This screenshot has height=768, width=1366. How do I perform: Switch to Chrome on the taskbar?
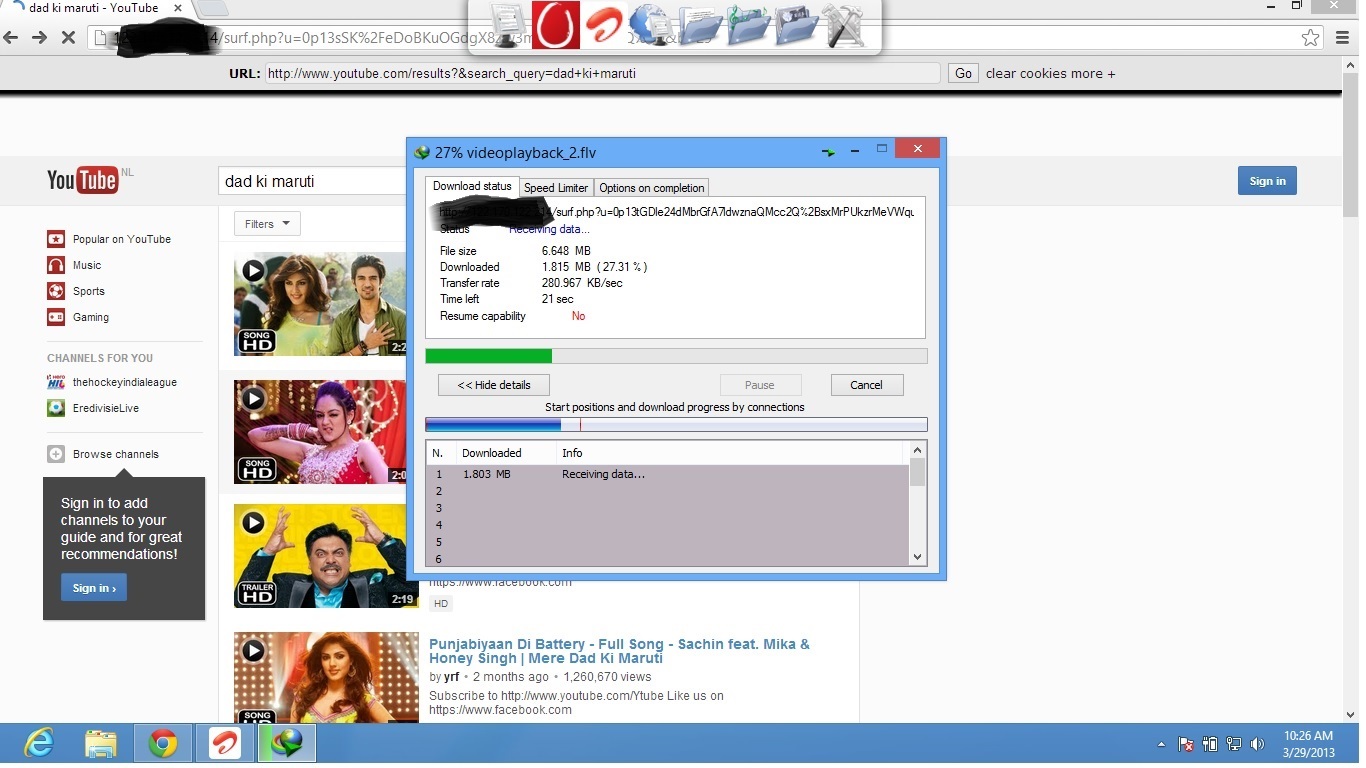click(163, 743)
